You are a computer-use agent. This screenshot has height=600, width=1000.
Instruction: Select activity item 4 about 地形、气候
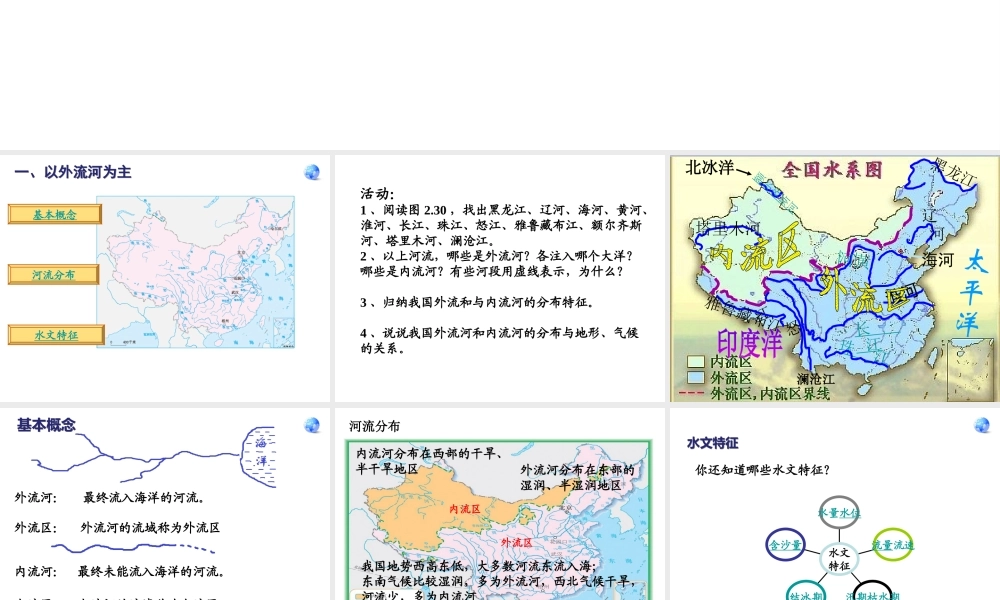click(499, 340)
